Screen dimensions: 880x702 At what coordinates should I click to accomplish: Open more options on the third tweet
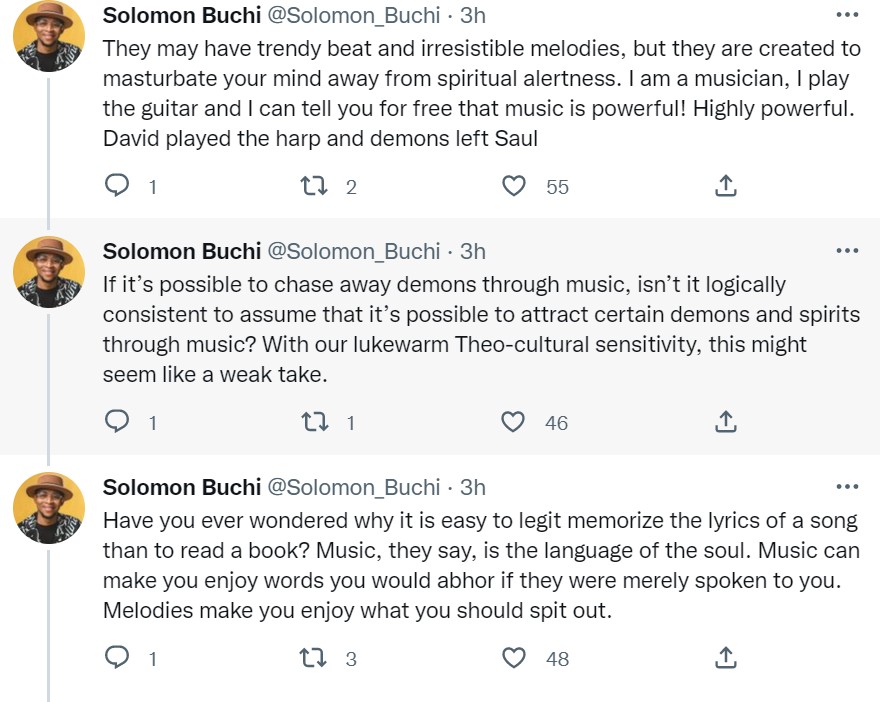(846, 487)
